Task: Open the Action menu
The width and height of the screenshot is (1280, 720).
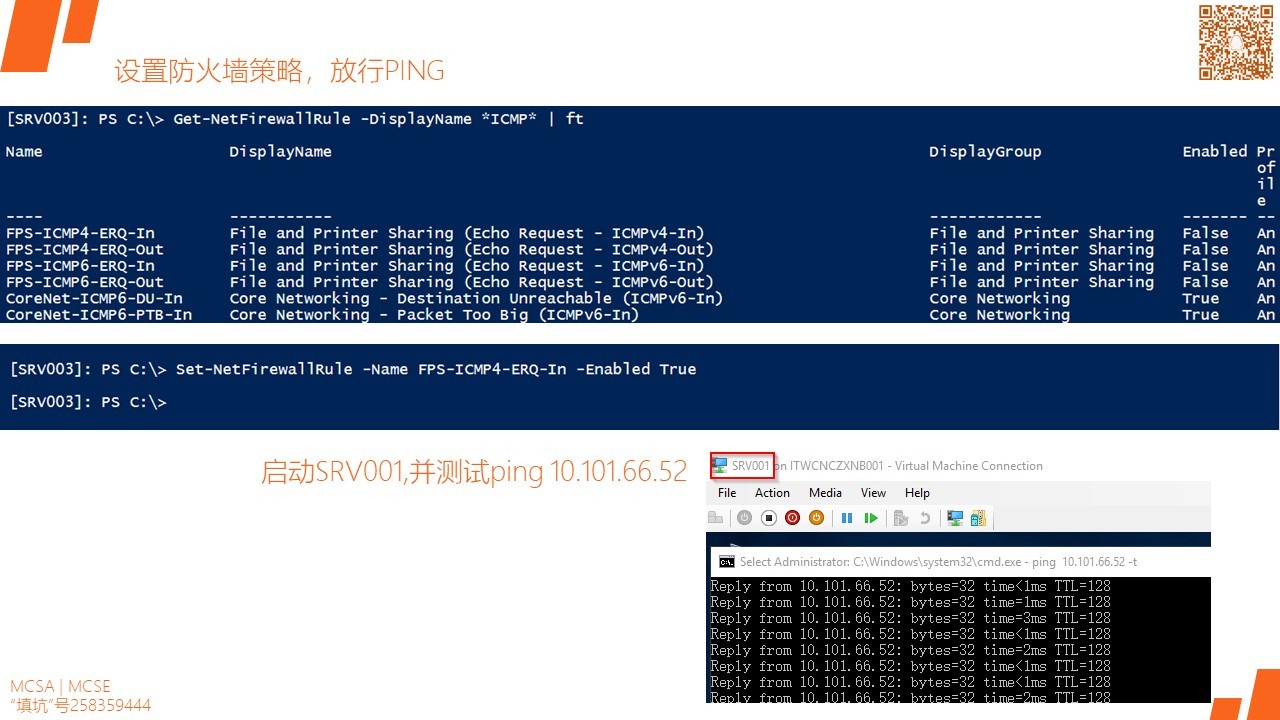Action: [x=772, y=493]
